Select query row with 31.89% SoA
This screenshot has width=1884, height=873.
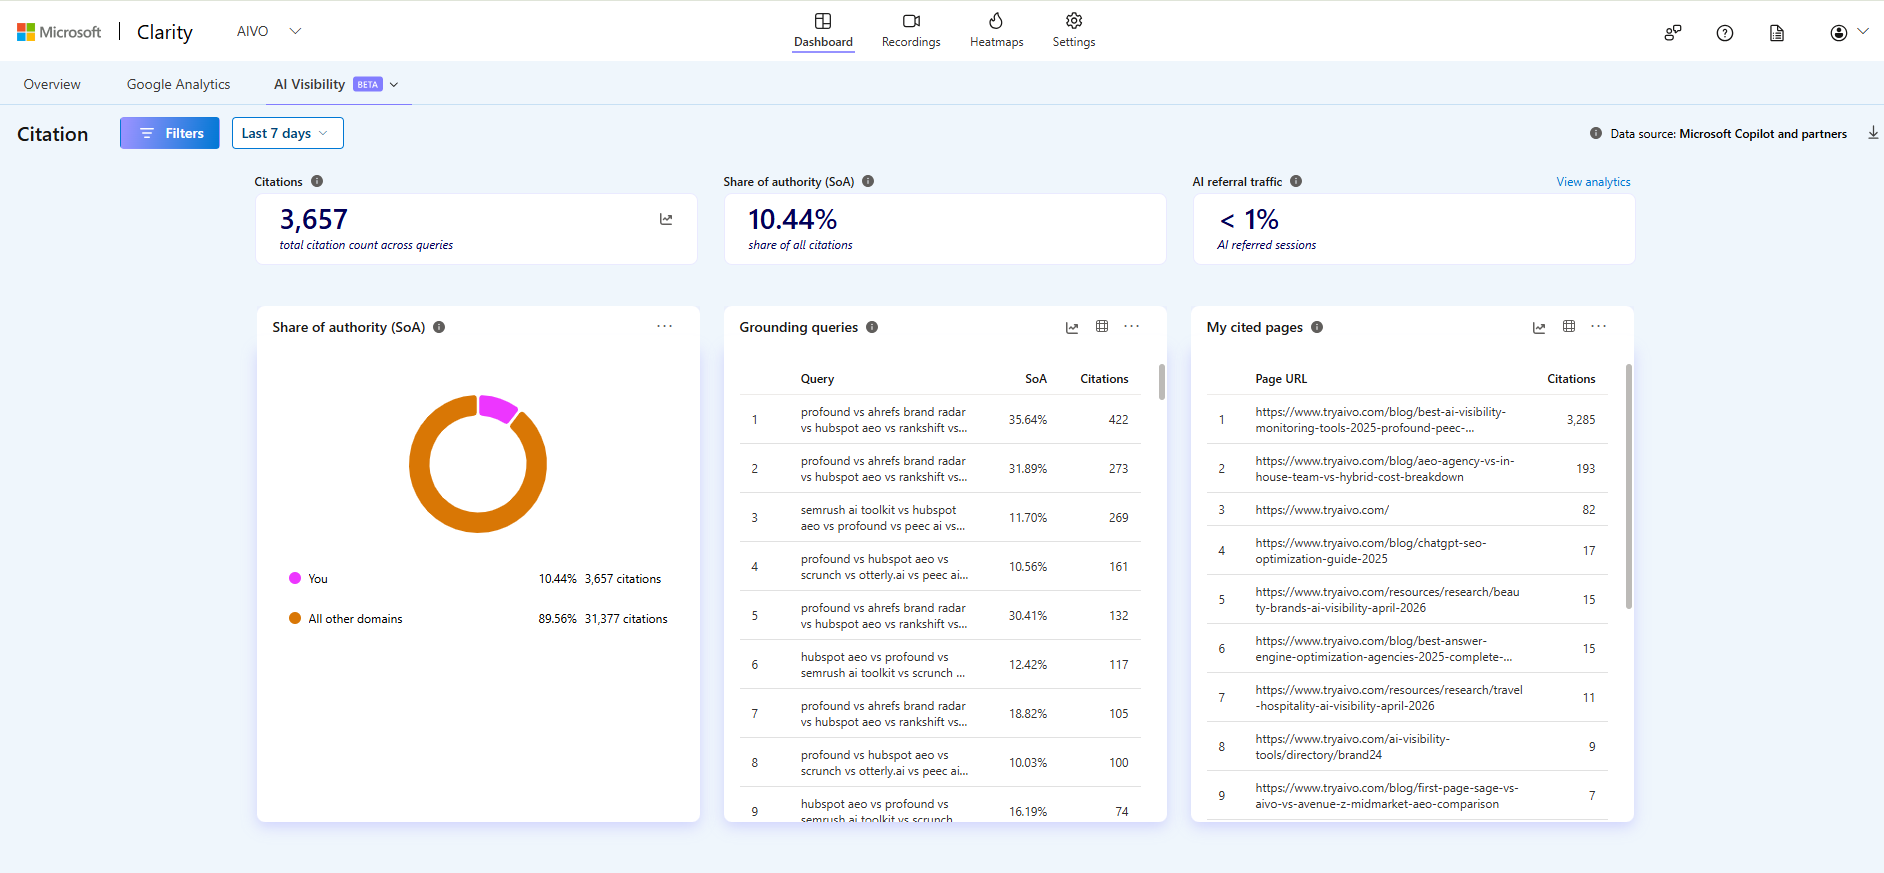940,469
